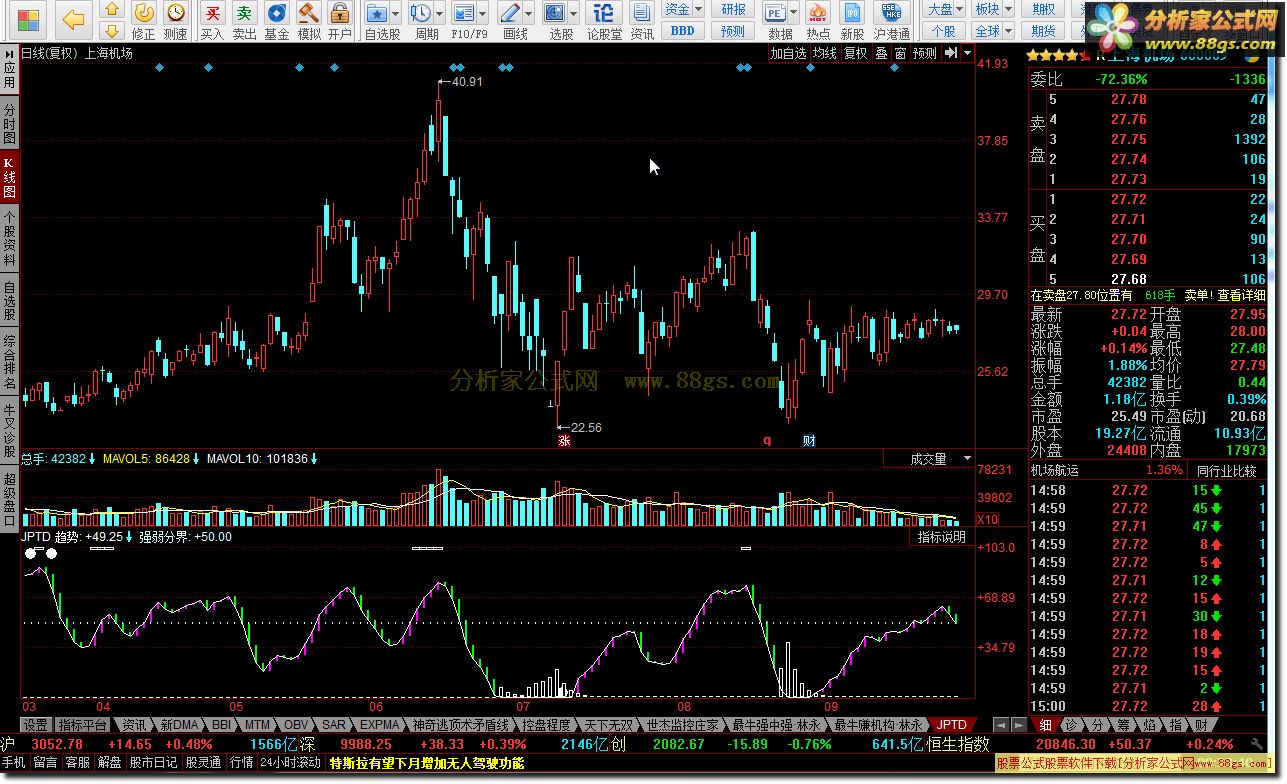Viewport: 1287px width, 784px height.
Task: Toggle 叠 overlay option
Action: point(881,53)
